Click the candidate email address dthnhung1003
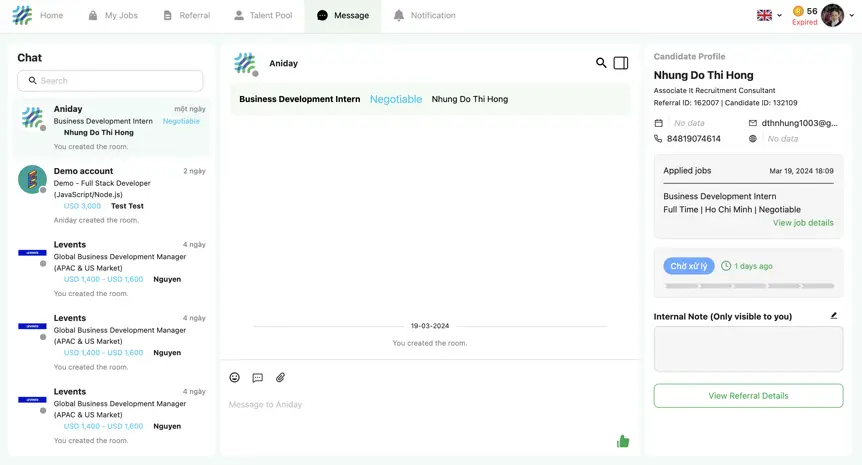This screenshot has height=465, width=862. coord(799,123)
